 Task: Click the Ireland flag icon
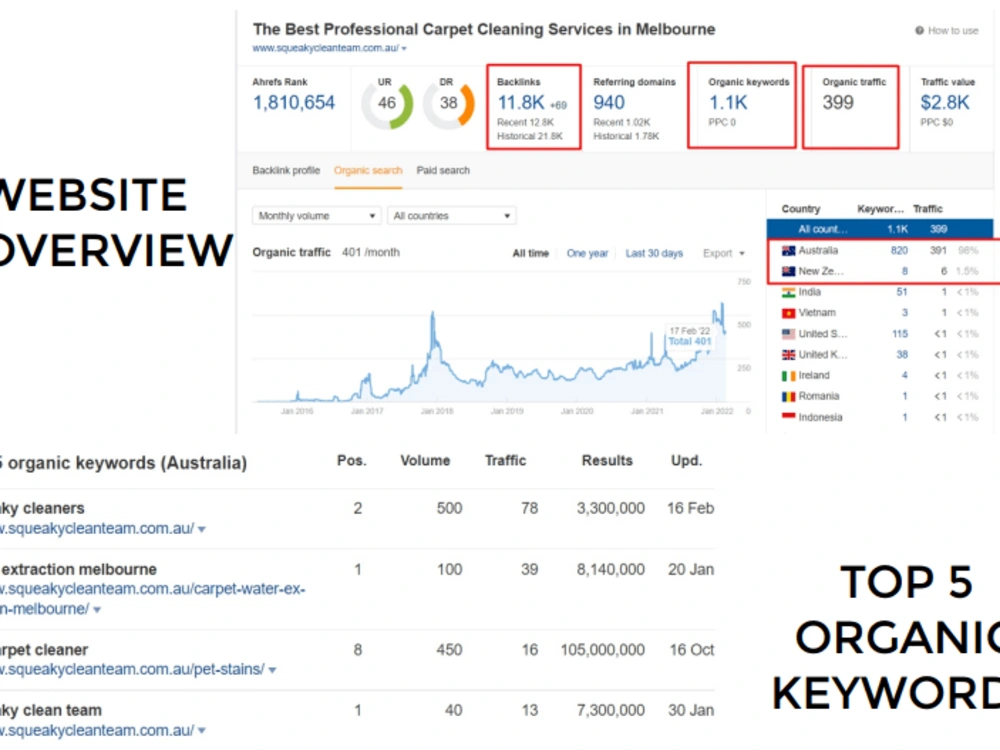pyautogui.click(x=788, y=376)
